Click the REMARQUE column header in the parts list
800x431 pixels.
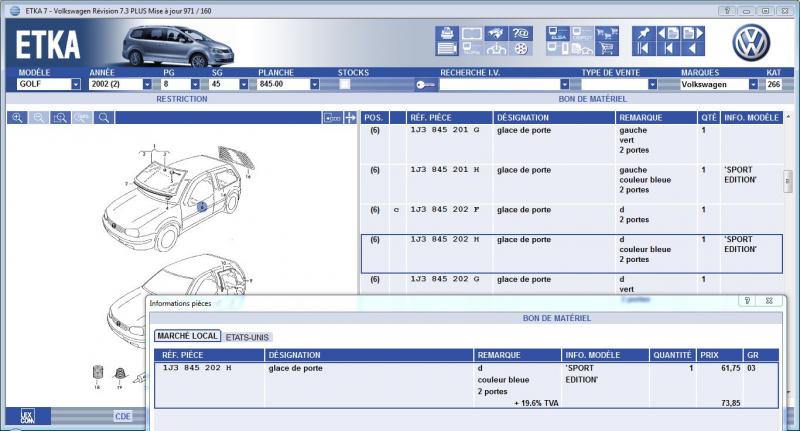656,118
